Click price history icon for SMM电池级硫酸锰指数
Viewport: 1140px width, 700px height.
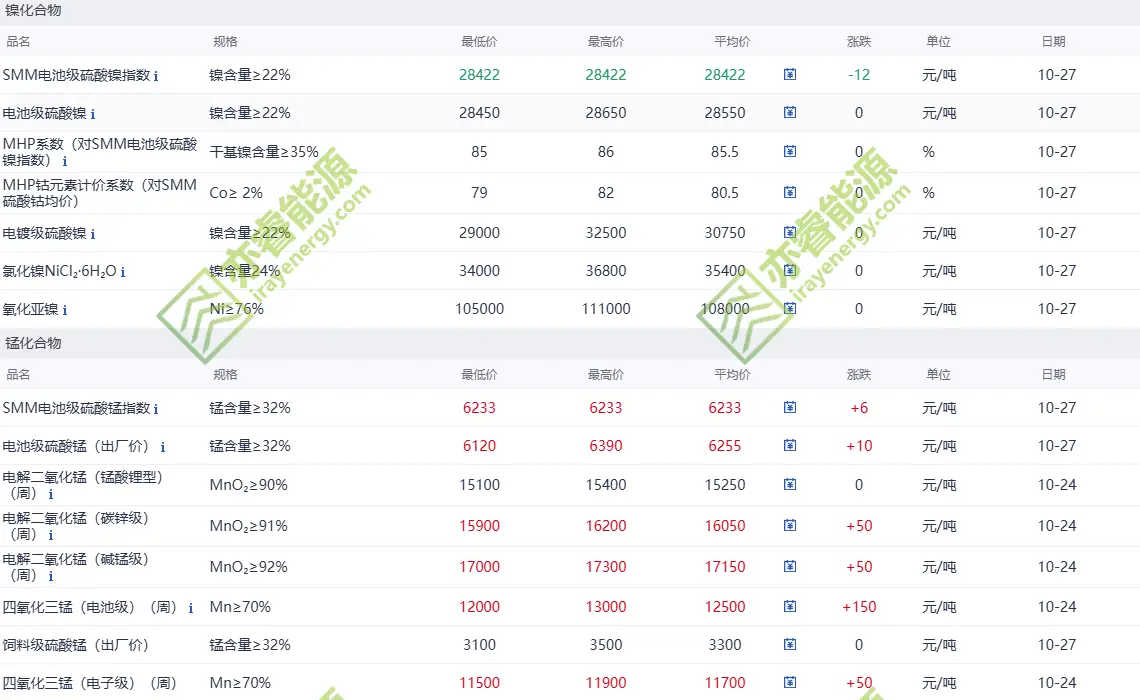pos(790,408)
